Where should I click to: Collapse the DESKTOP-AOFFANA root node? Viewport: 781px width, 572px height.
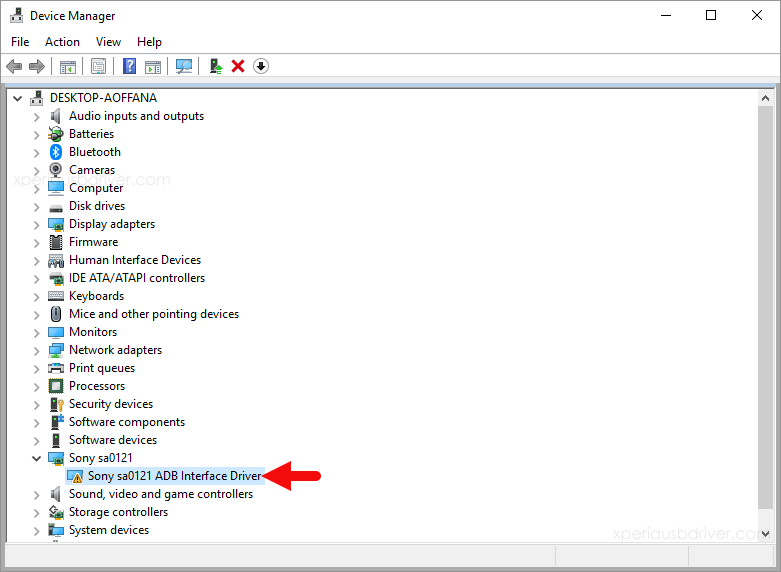pyautogui.click(x=17, y=98)
